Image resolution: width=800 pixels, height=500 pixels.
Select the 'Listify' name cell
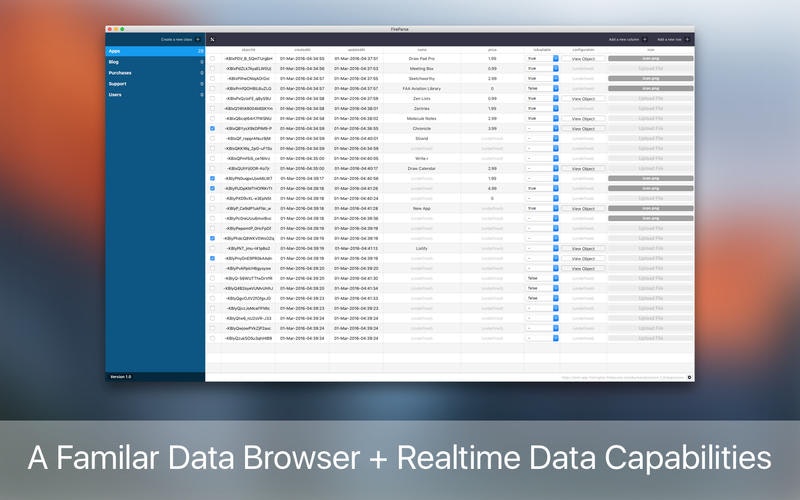[x=422, y=248]
